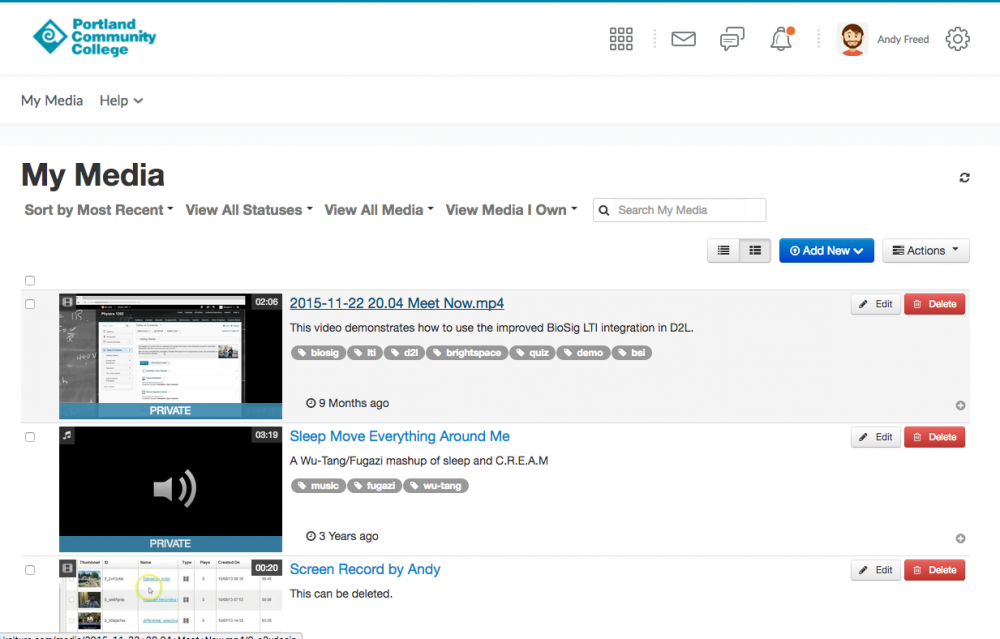Switch to list view layout
Image resolution: width=1000 pixels, height=639 pixels.
723,250
